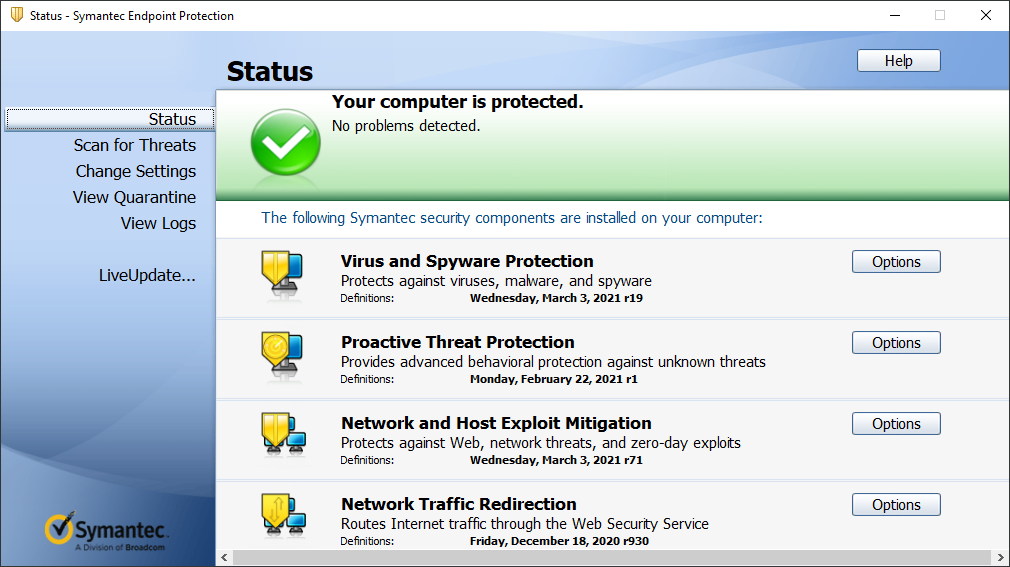1010x567 pixels.
Task: Click the horizontal scrollbar left arrow
Action: [x=224, y=557]
